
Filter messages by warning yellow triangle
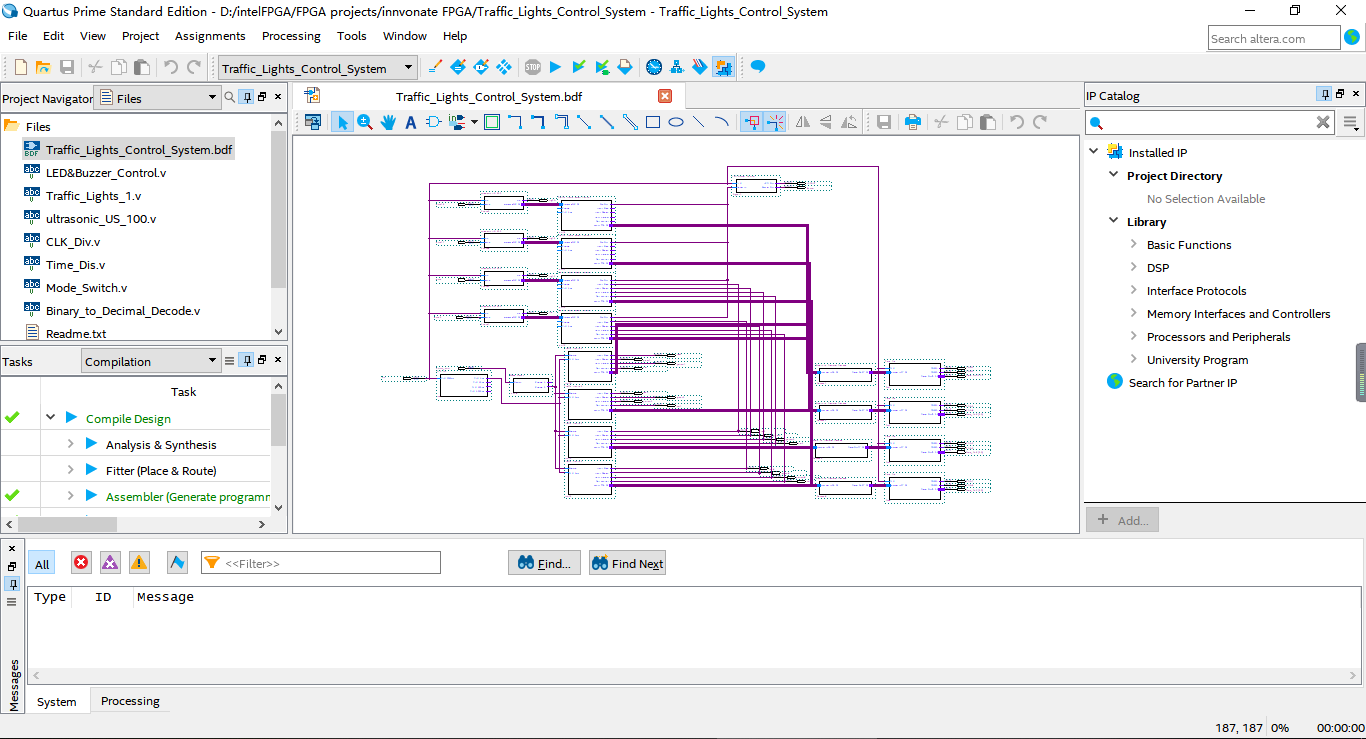[x=139, y=563]
